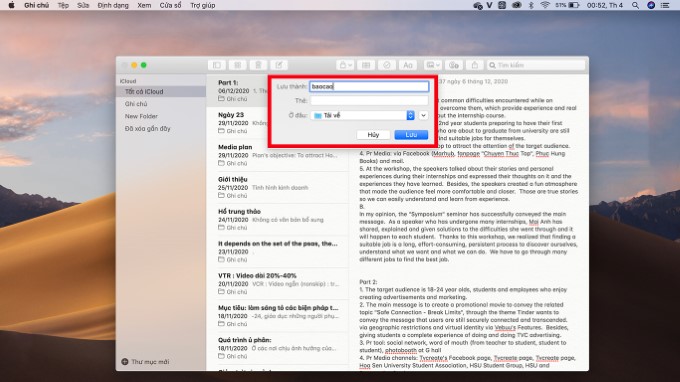Add a checklist with checkmark icon
680x382 pixels.
point(386,65)
